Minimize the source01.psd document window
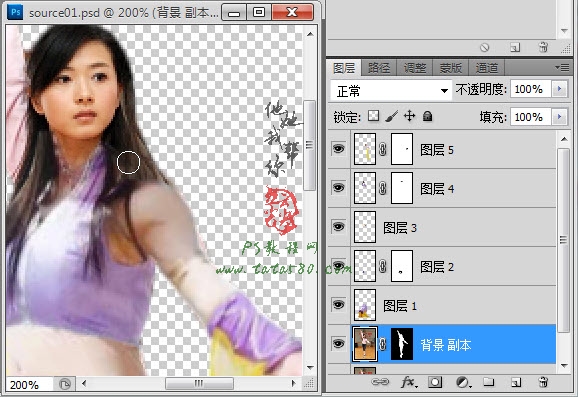 234,13
